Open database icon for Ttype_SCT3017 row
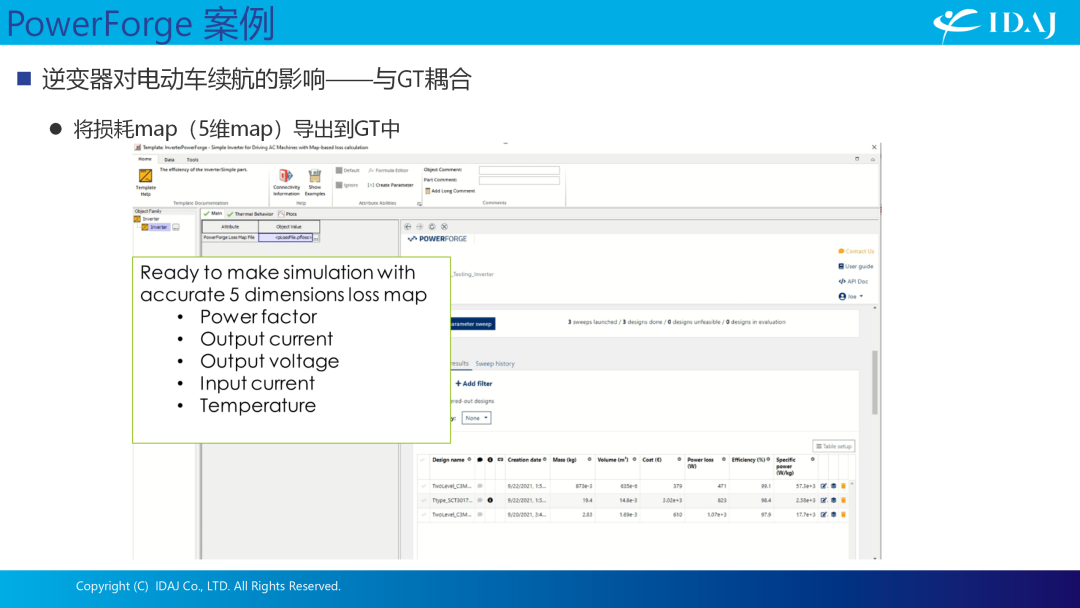 (x=833, y=501)
